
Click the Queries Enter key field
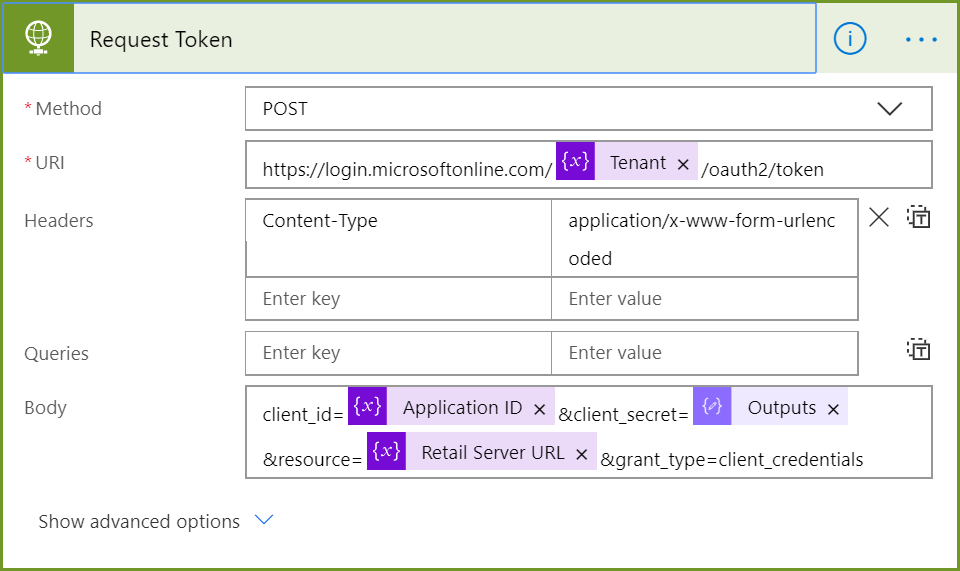coord(399,353)
